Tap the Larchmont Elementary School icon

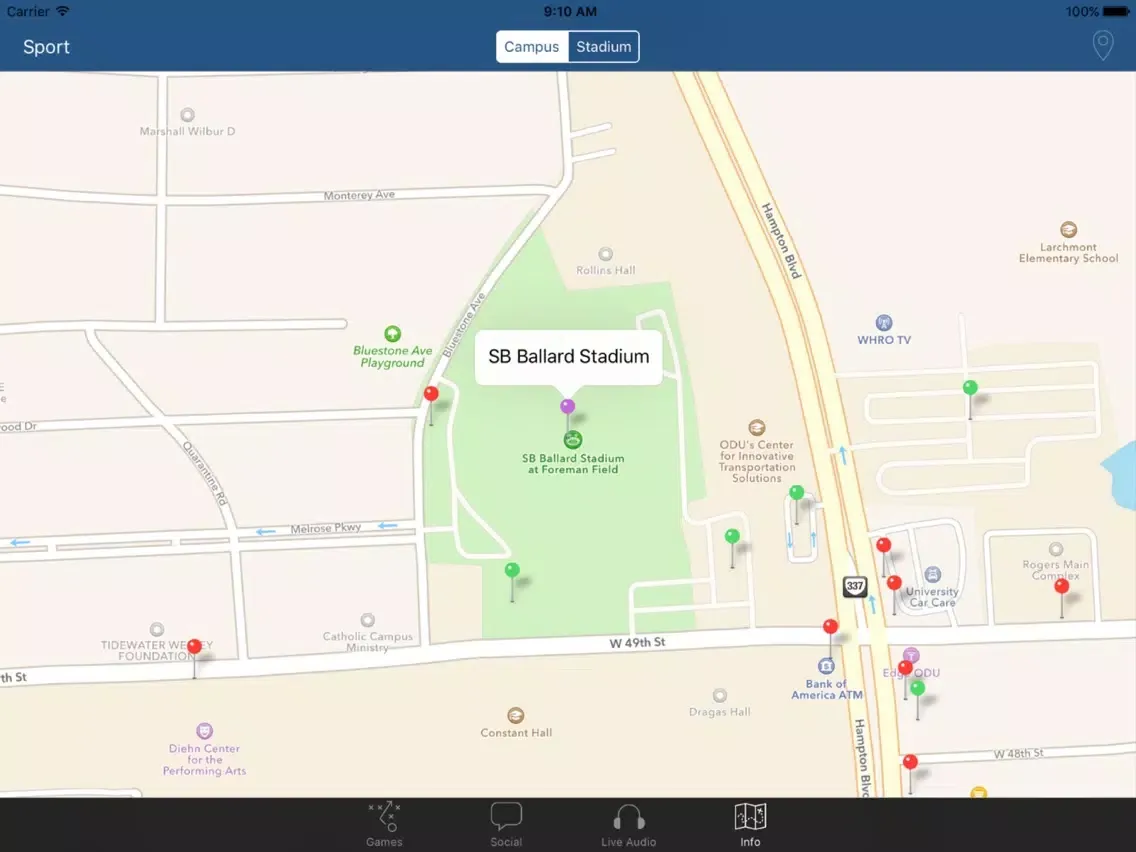pos(1069,230)
